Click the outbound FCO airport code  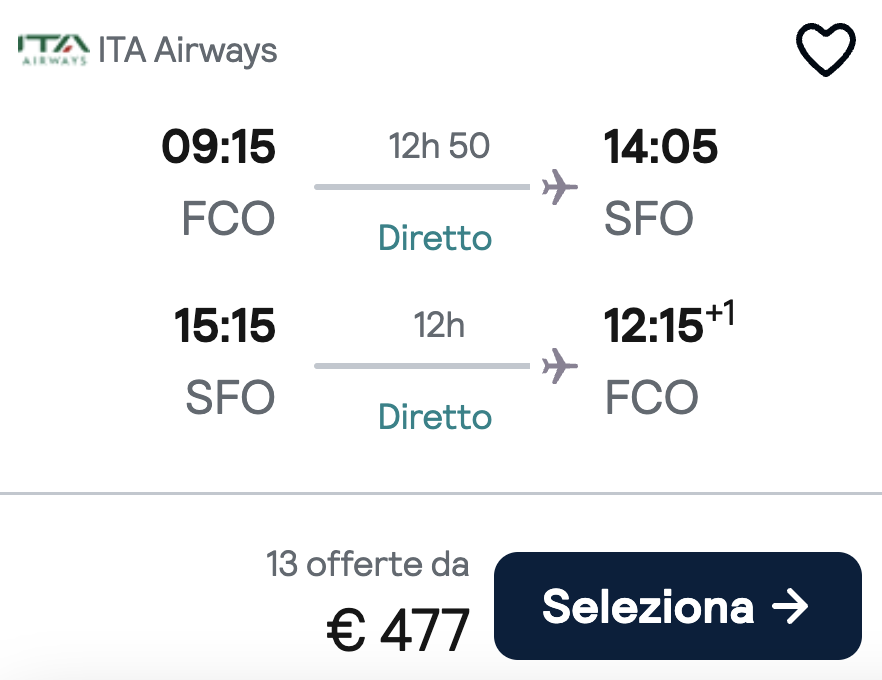click(228, 218)
